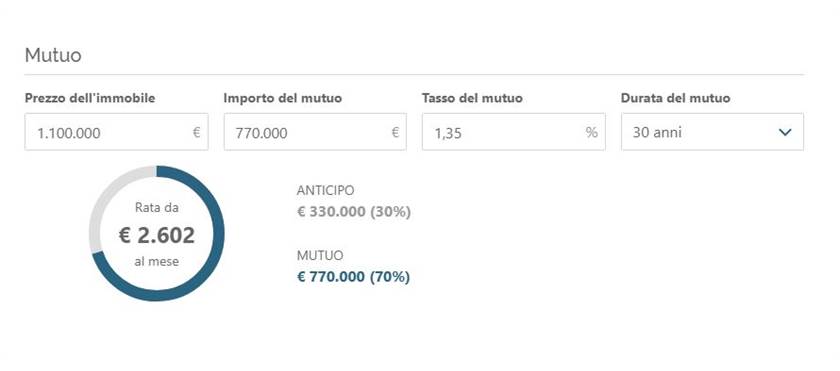
Task: Click the € 2.602 monthly payment value
Action: click(x=156, y=235)
